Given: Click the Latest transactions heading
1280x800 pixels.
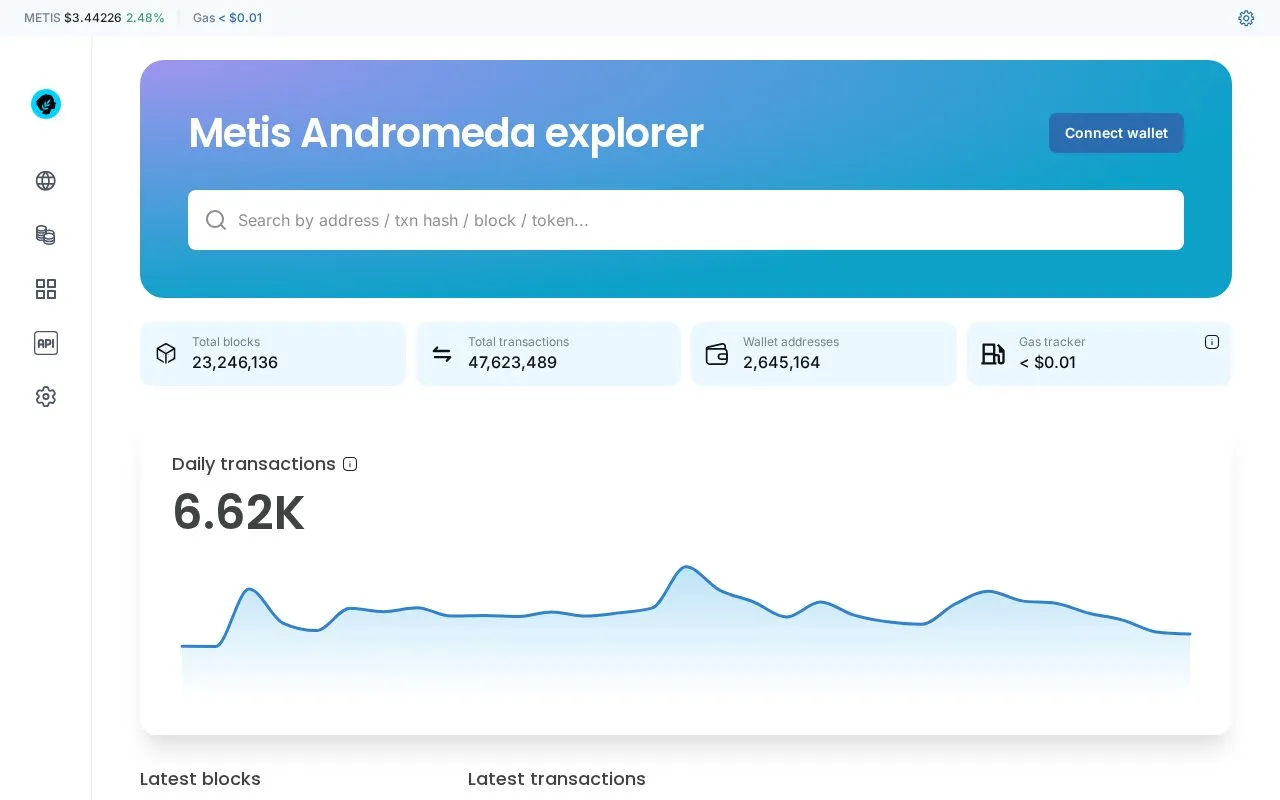Looking at the screenshot, I should (557, 779).
